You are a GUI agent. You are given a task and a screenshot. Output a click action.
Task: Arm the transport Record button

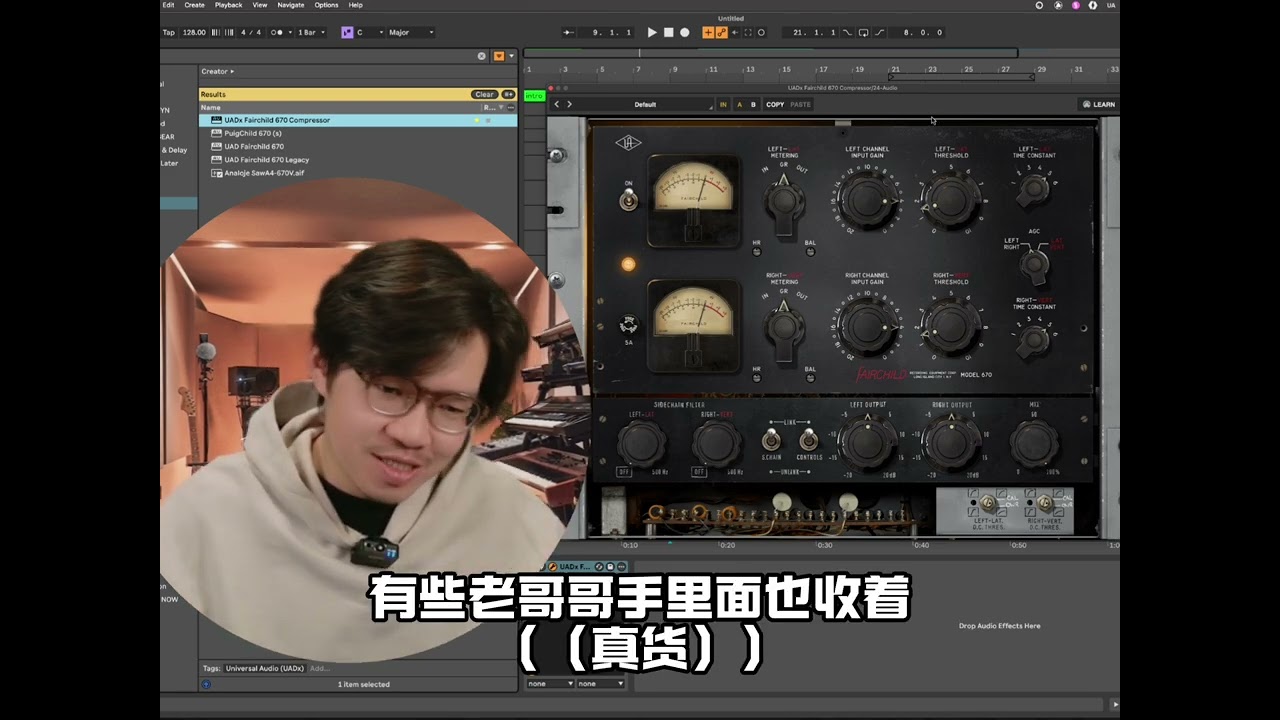(x=685, y=32)
